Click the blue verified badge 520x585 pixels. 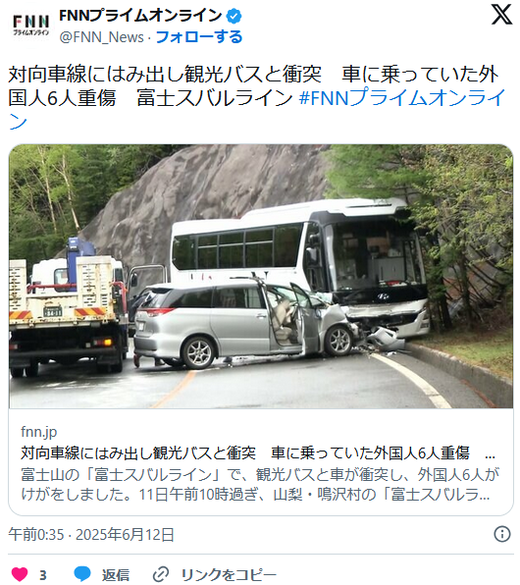coord(234,16)
